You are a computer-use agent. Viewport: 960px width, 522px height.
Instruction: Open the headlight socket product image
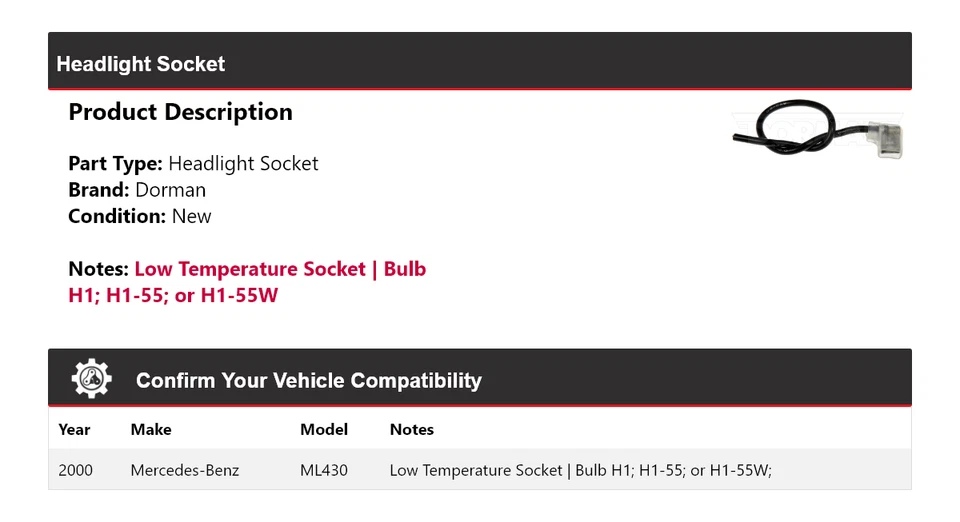818,130
